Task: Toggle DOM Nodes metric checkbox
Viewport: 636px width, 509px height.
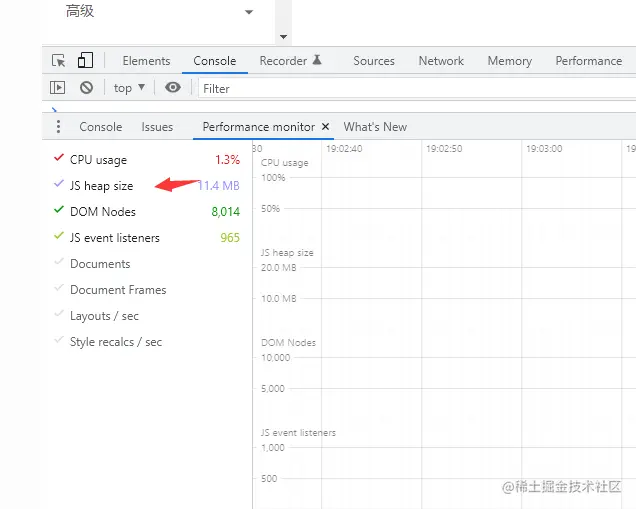Action: pos(59,209)
